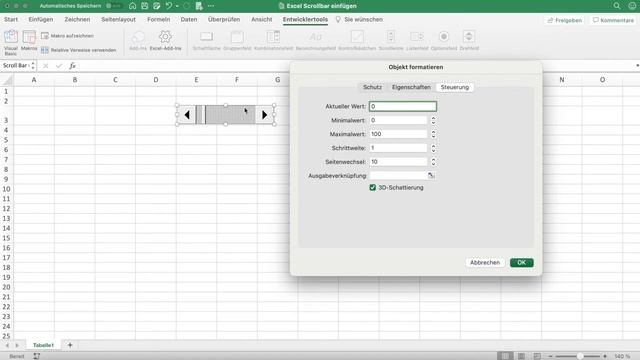
Task: Toggle Relative Verweise verwenden
Action: click(78, 50)
